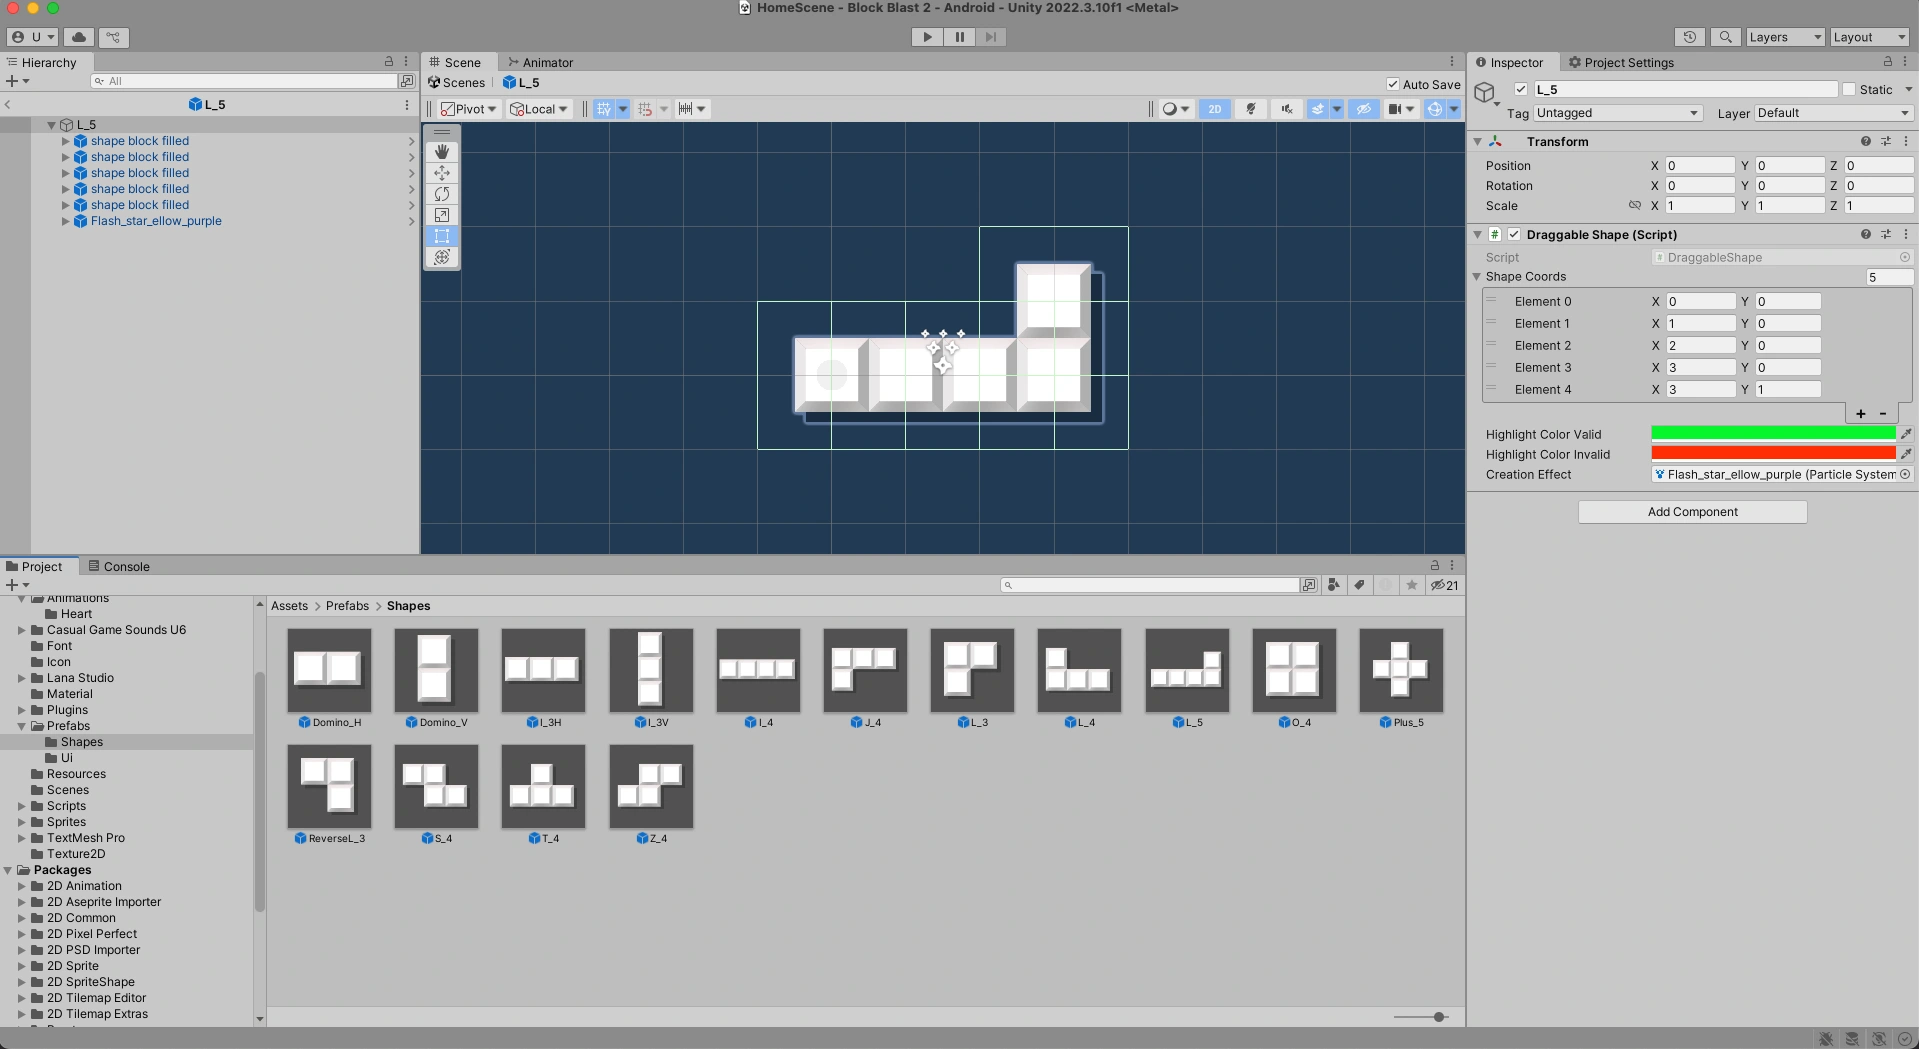
Task: Open the Pivot handle position dropdown
Action: pyautogui.click(x=468, y=109)
